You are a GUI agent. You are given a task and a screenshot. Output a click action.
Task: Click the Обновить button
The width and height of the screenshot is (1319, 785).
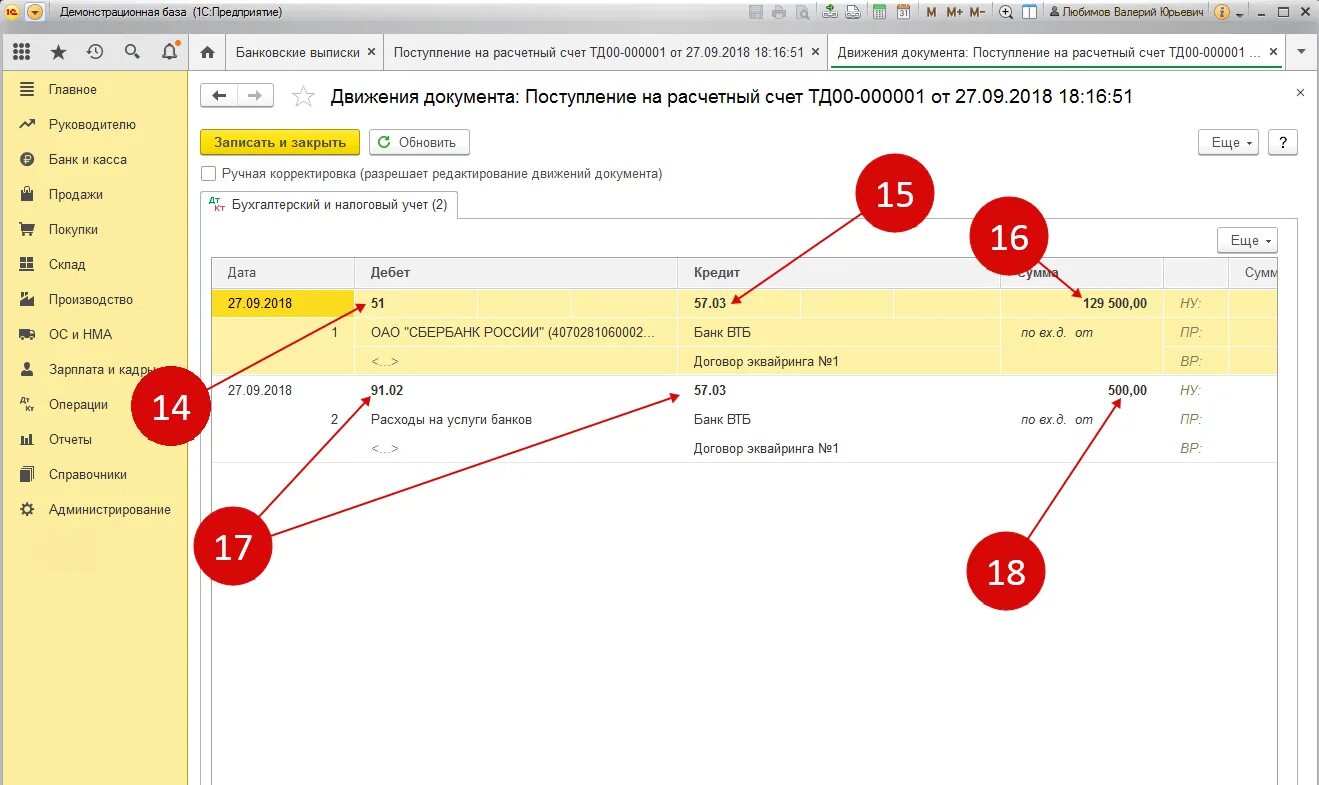(419, 142)
